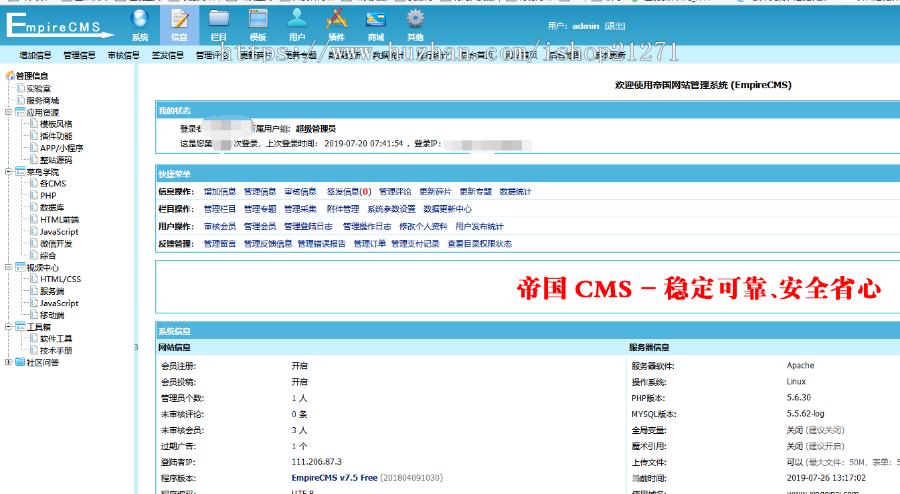Click page icon beside 插件功能
The height and width of the screenshot is (494, 900).
(34, 135)
